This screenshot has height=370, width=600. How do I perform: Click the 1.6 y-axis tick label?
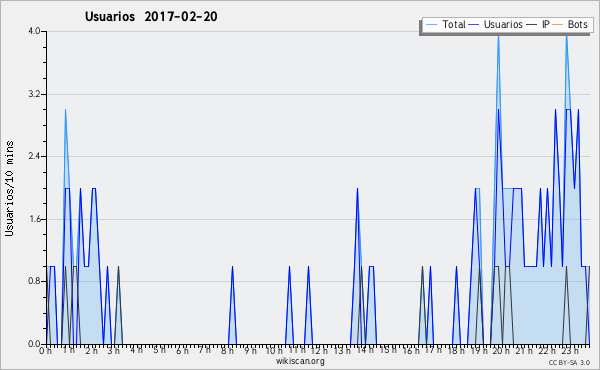[34, 219]
